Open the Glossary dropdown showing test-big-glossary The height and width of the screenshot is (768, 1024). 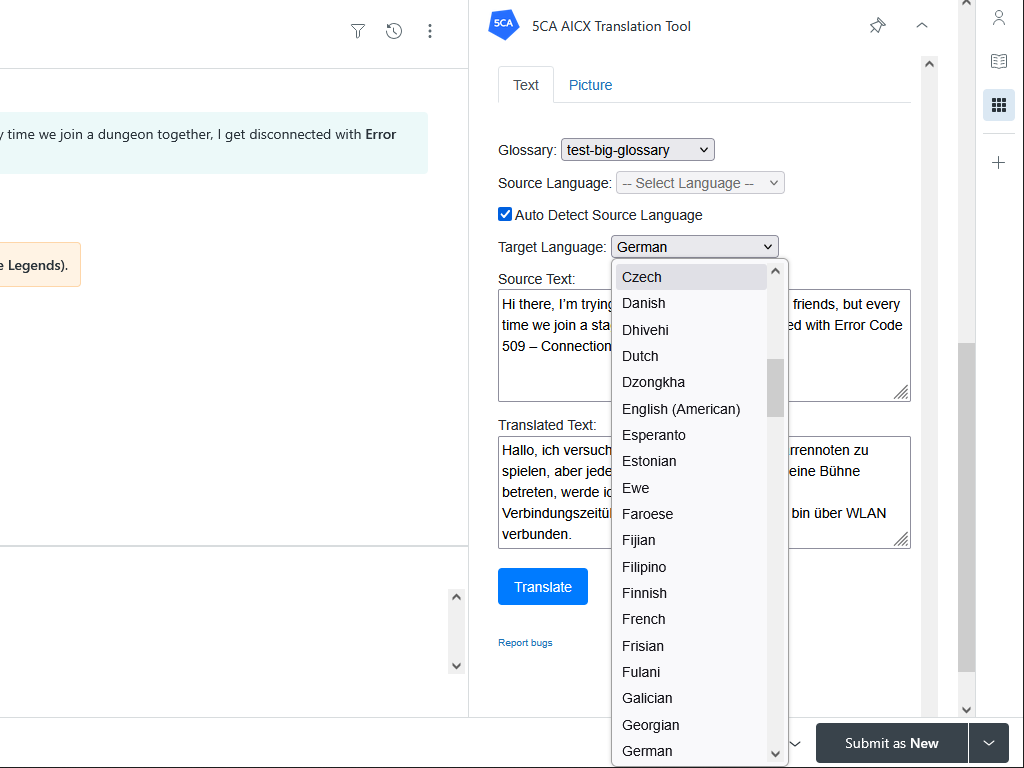(x=637, y=149)
